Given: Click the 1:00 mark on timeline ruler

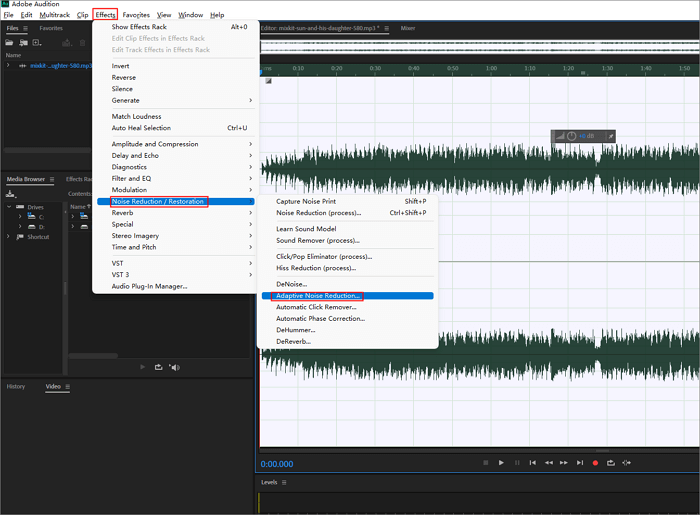Looking at the screenshot, I should click(x=491, y=68).
